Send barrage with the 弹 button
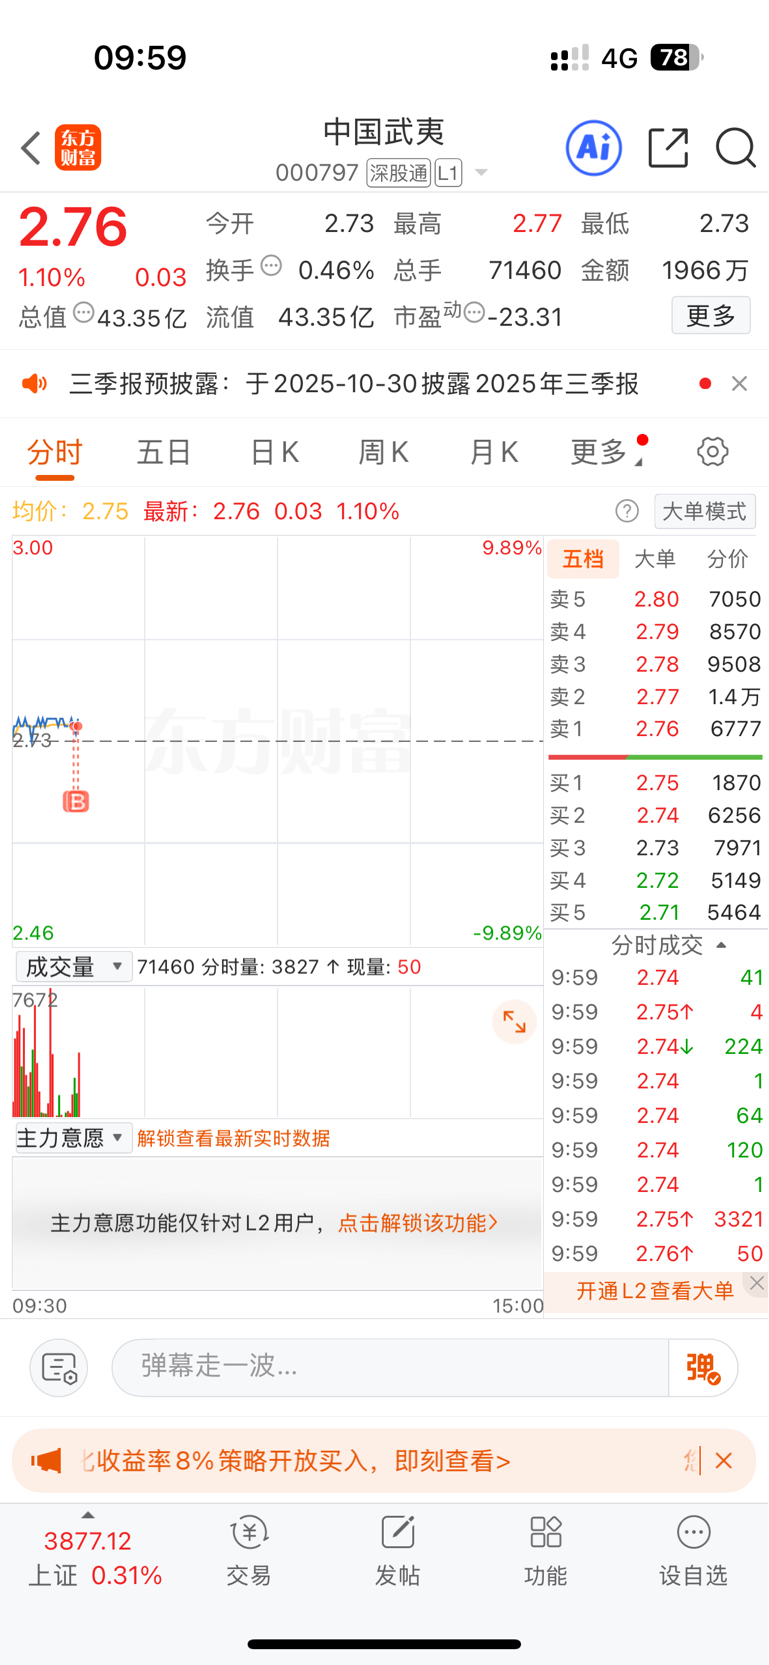 703,1368
